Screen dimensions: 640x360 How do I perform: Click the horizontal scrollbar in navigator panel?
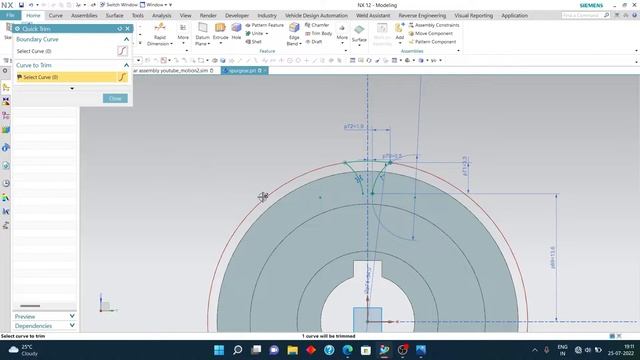pyautogui.click(x=30, y=306)
